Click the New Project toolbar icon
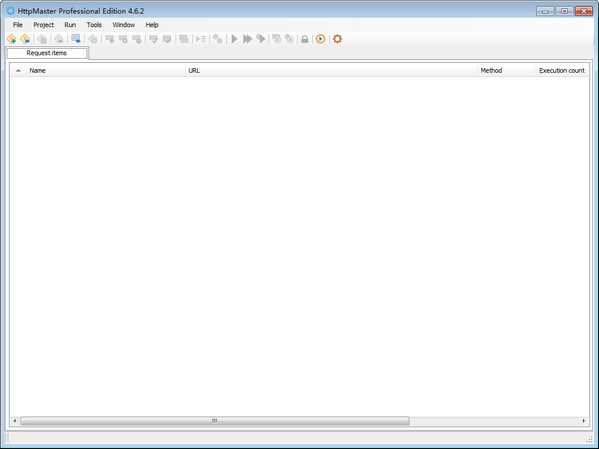 (x=12, y=39)
